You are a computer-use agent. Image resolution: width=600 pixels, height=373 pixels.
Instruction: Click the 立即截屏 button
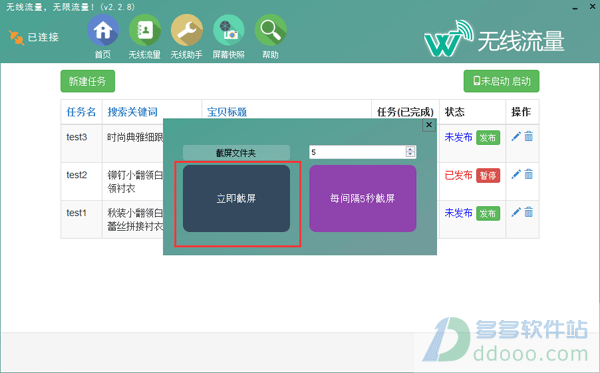pyautogui.click(x=236, y=198)
